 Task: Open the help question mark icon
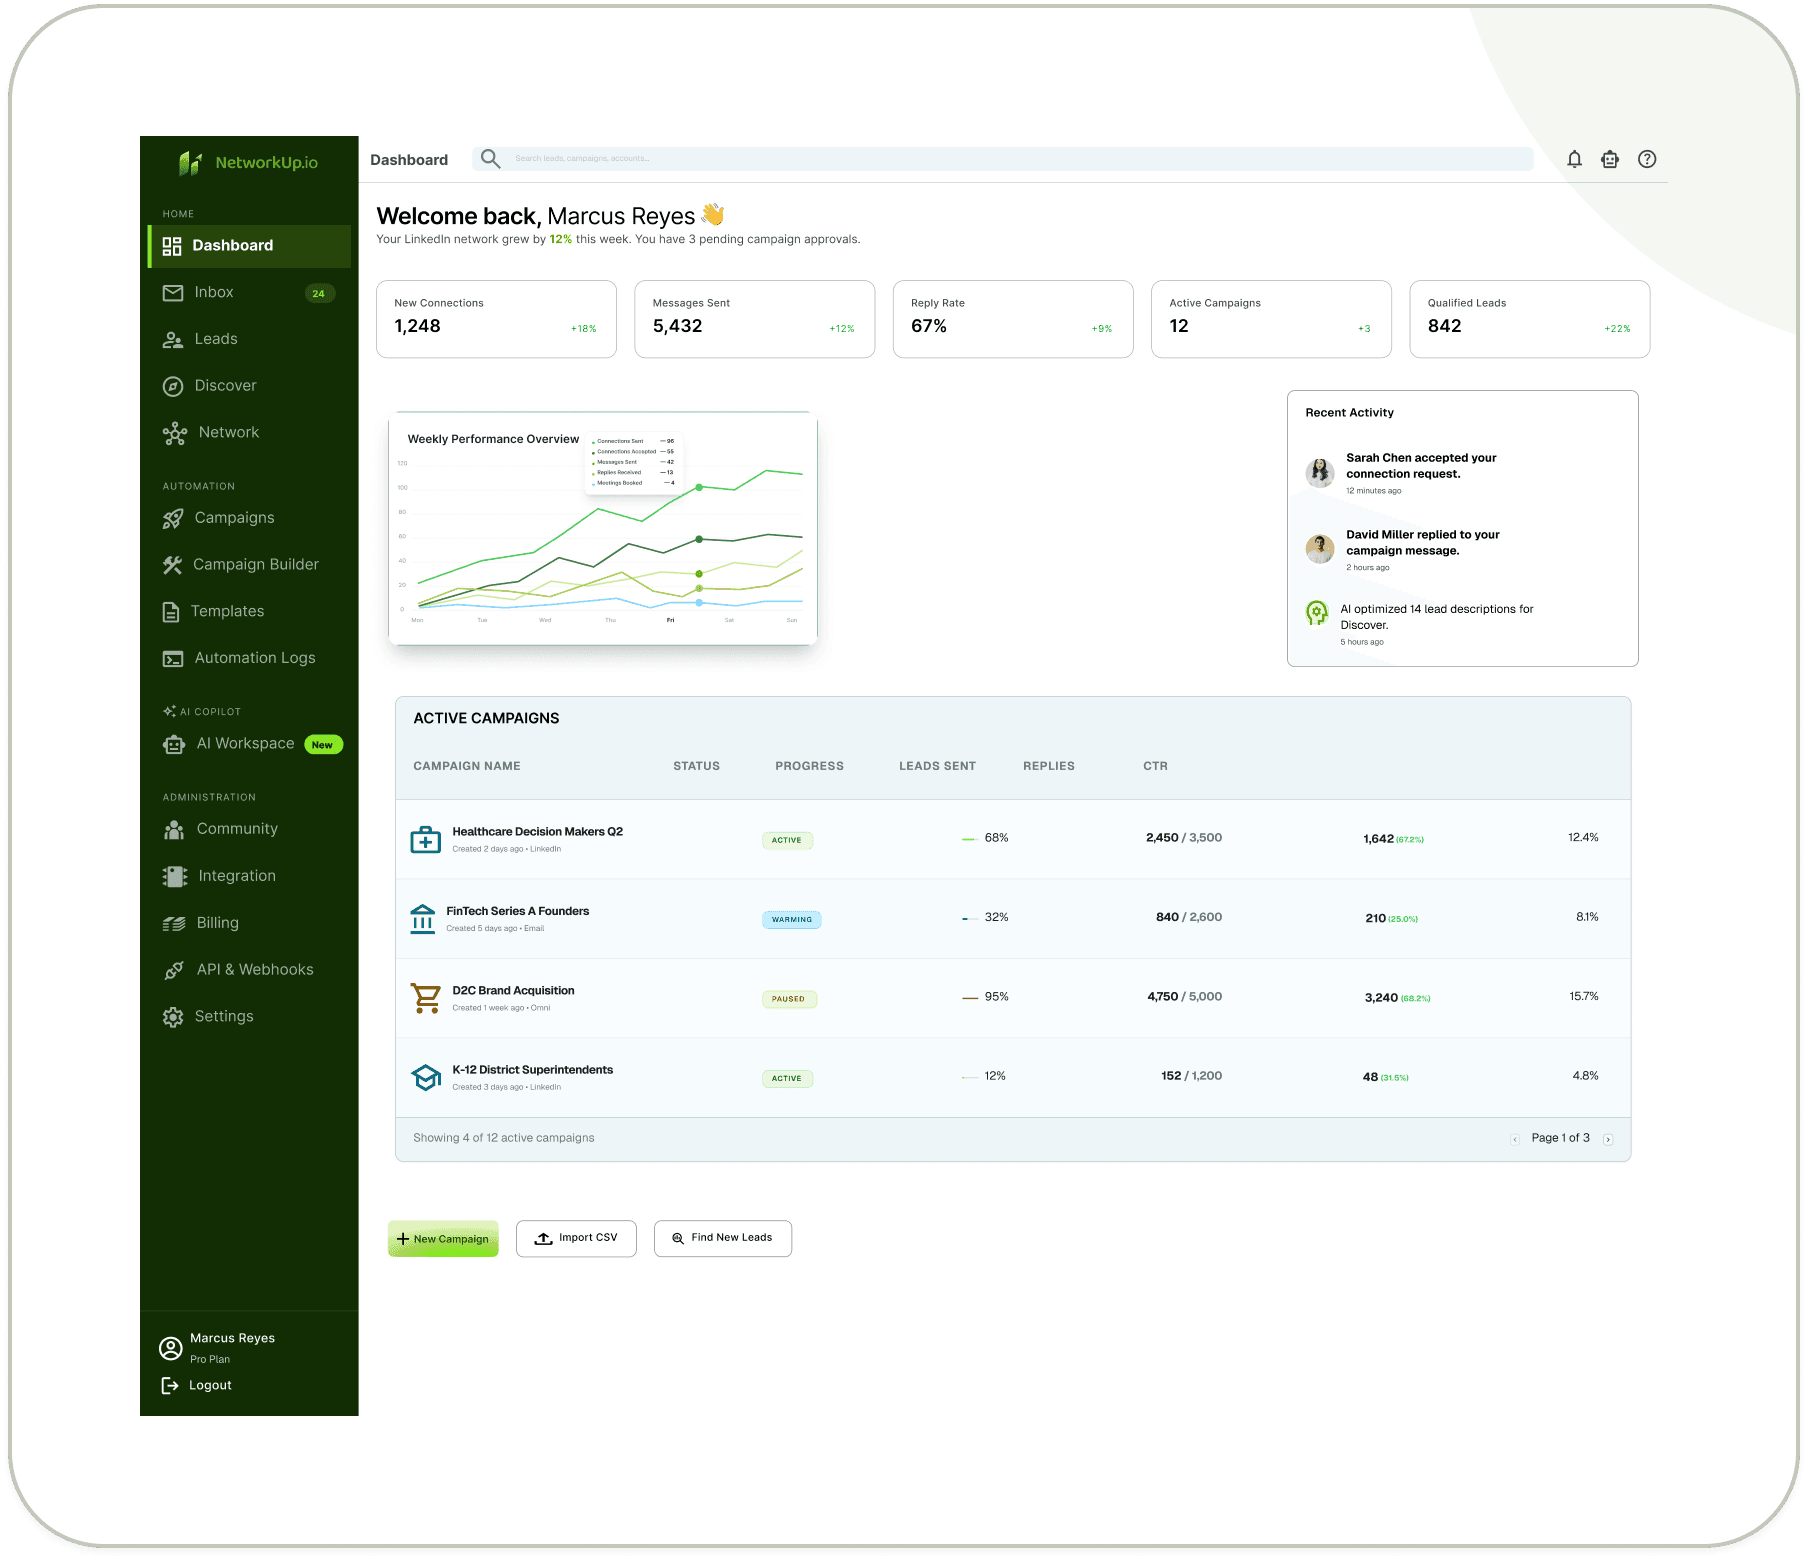click(1647, 159)
